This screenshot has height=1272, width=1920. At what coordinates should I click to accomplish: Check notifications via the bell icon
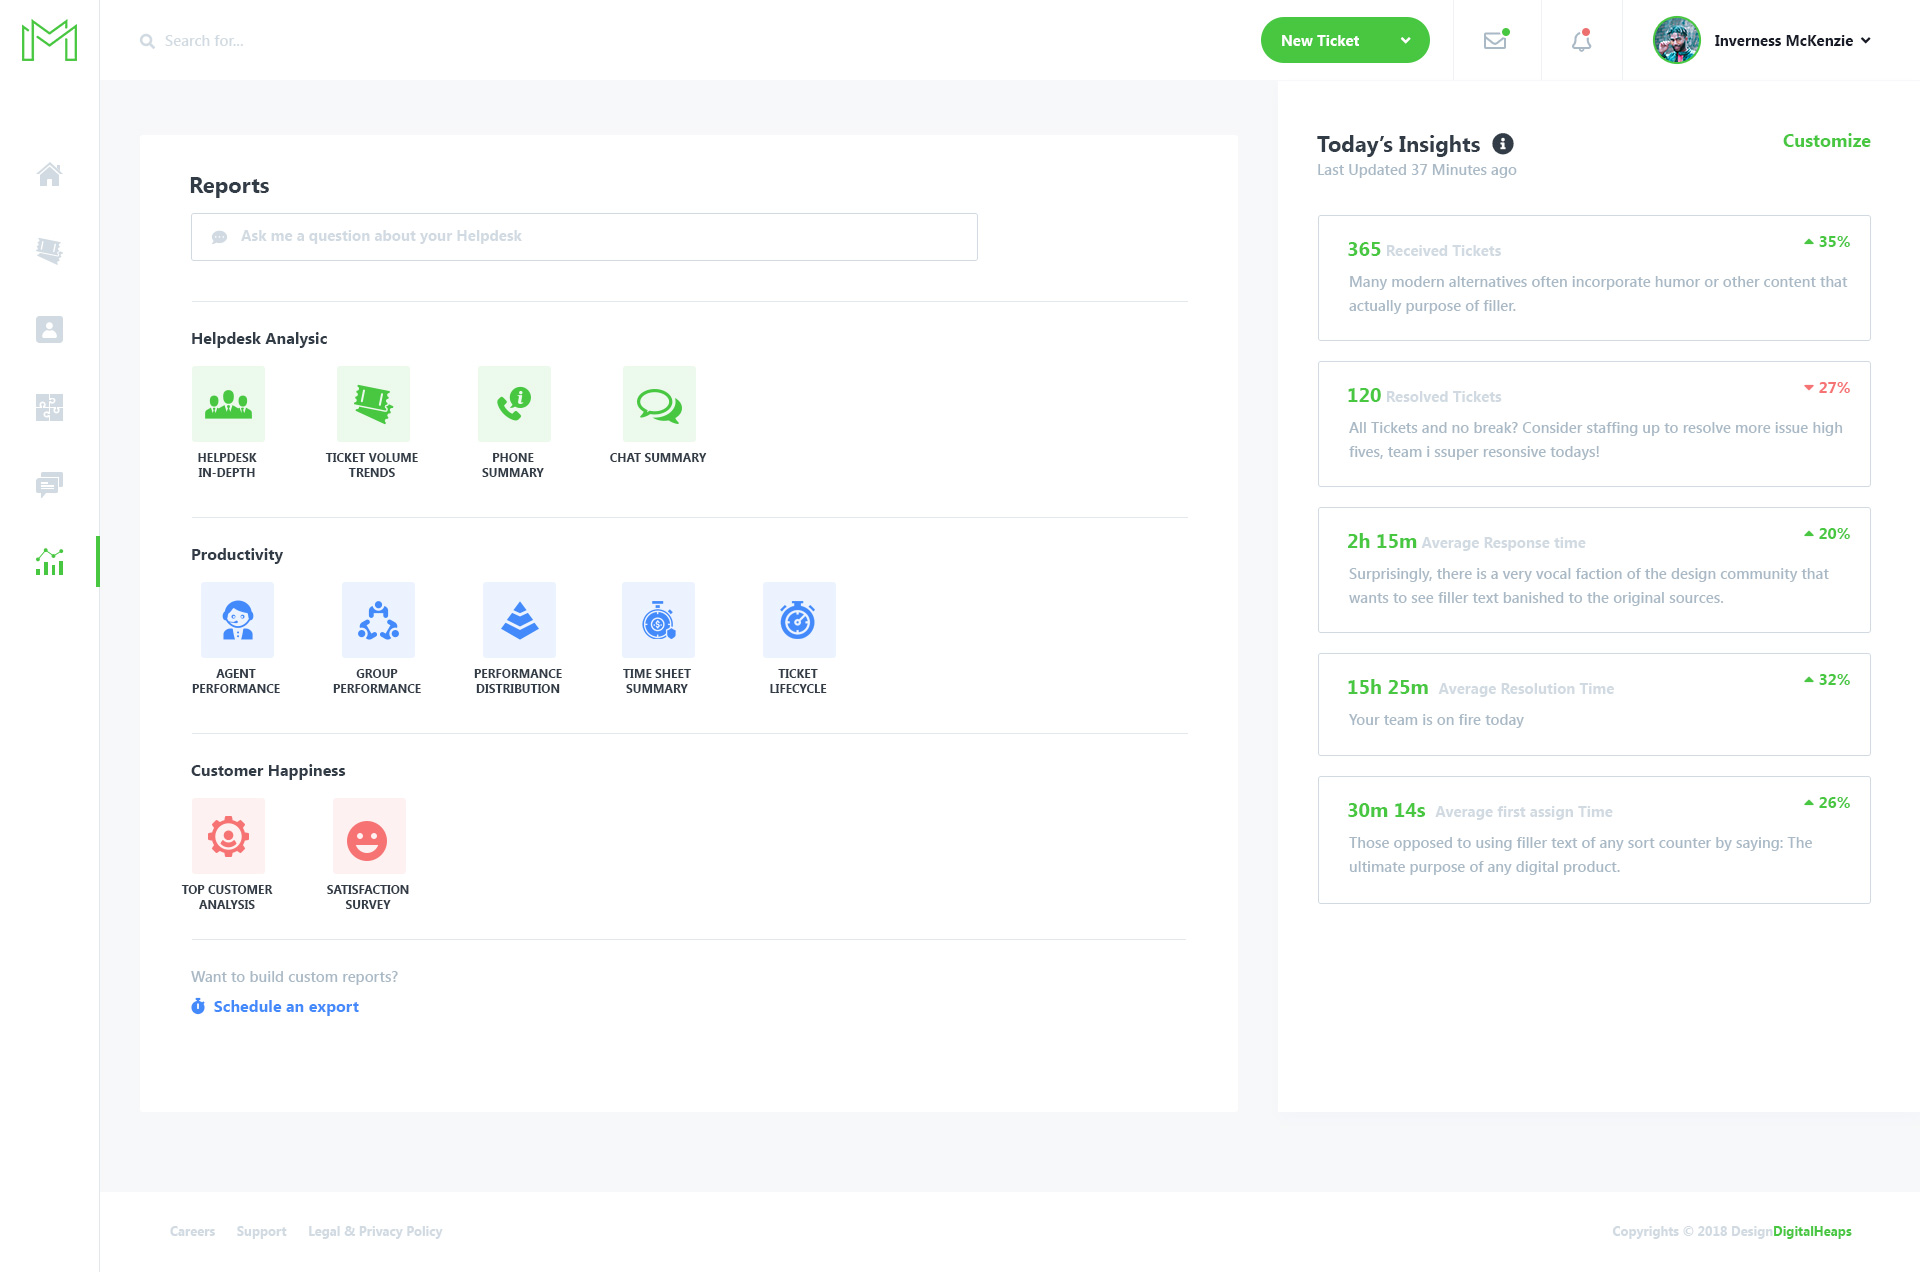click(1581, 41)
